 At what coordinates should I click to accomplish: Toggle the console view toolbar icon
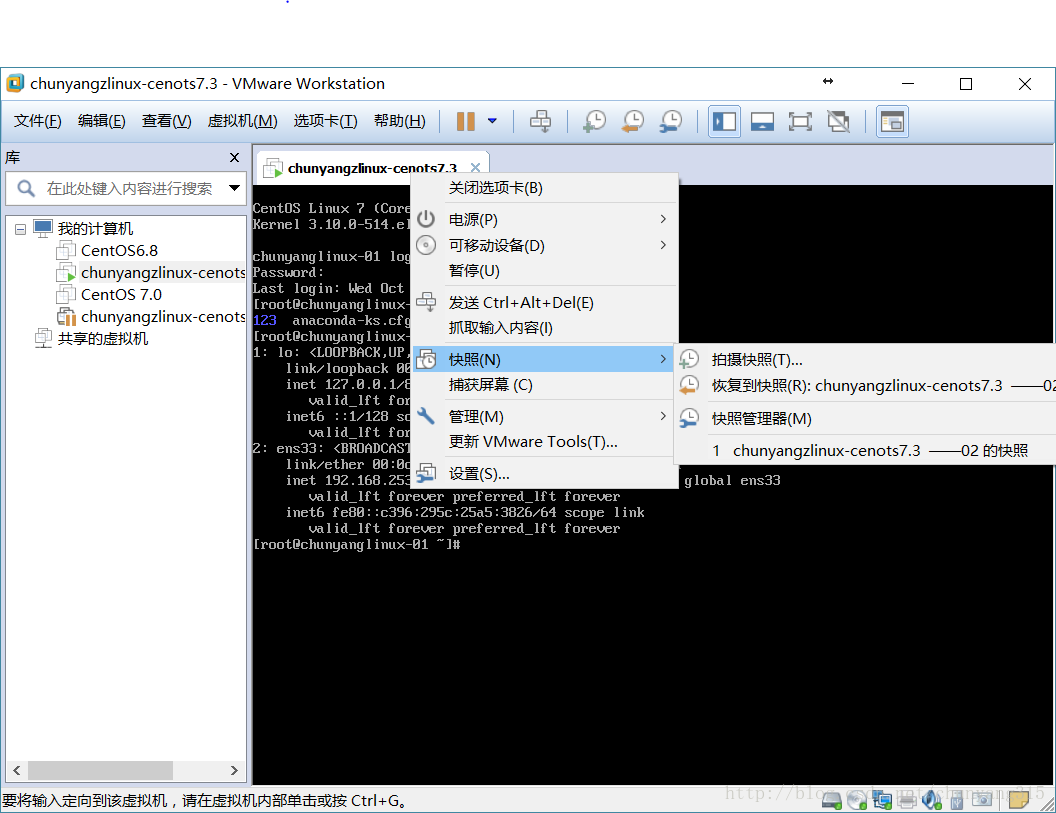pyautogui.click(x=892, y=122)
